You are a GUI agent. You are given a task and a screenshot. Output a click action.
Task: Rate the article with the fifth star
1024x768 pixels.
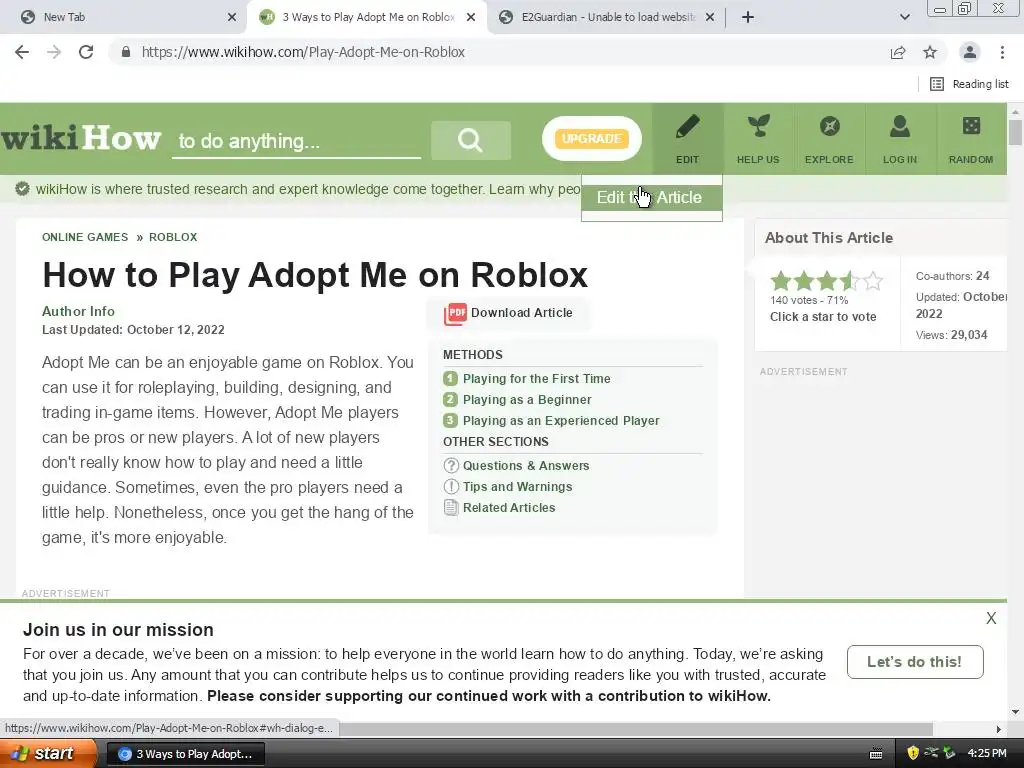[872, 281]
